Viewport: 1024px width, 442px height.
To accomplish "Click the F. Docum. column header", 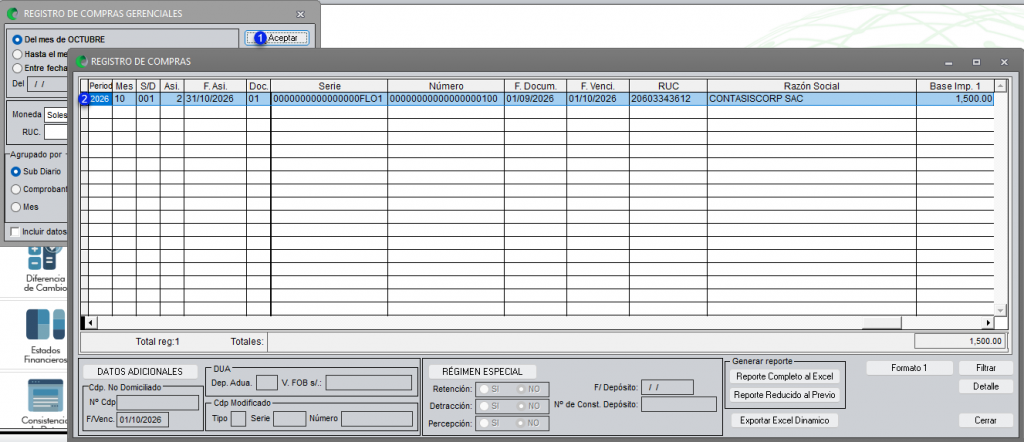I will click(x=536, y=86).
